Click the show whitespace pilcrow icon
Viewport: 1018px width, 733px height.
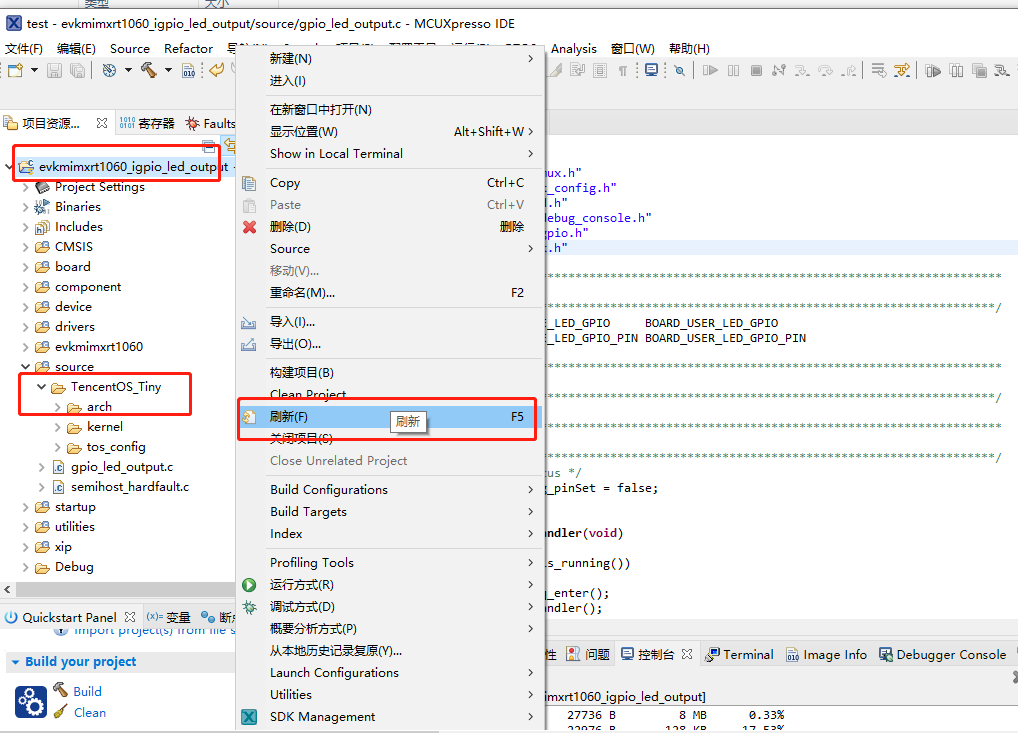pyautogui.click(x=623, y=70)
